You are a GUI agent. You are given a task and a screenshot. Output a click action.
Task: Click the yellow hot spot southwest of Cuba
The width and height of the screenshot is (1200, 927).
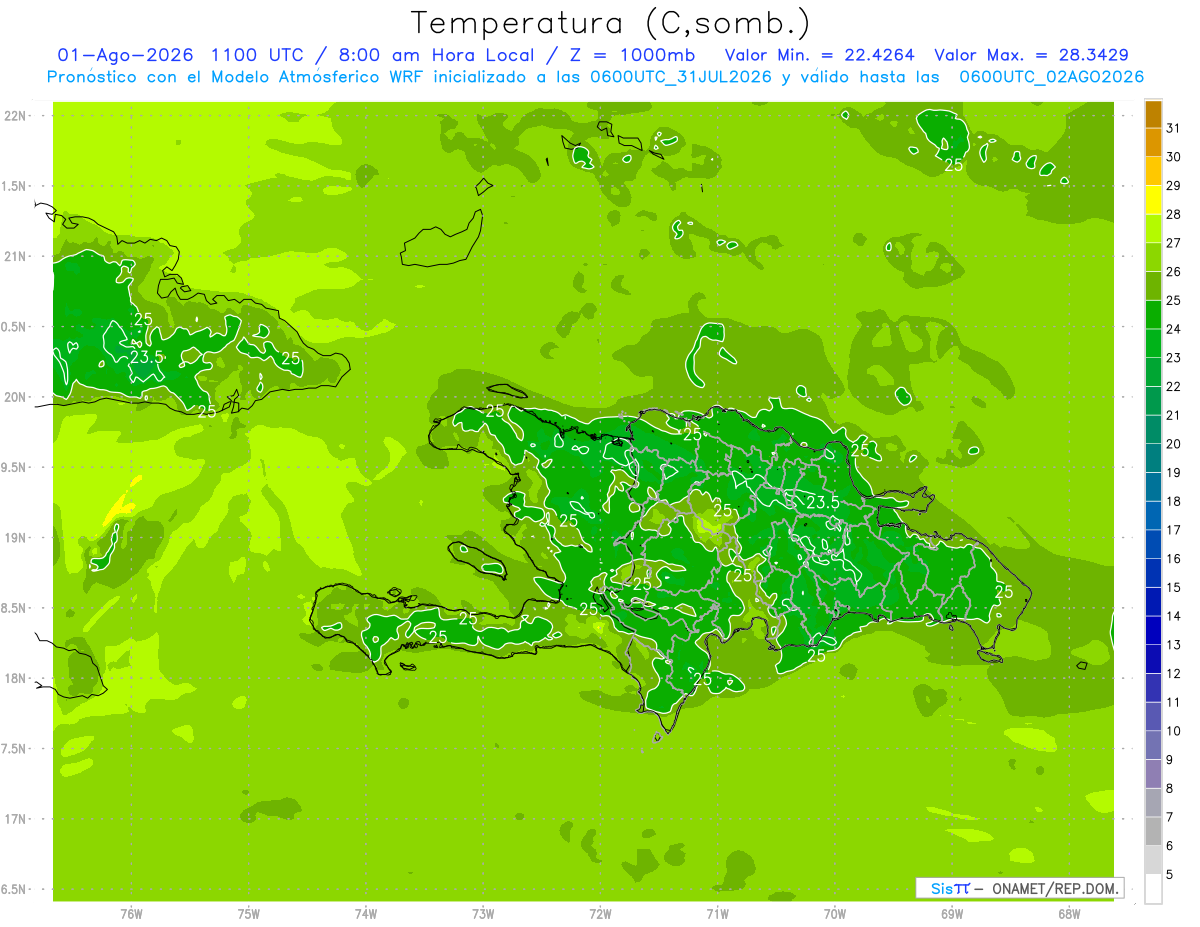119,504
